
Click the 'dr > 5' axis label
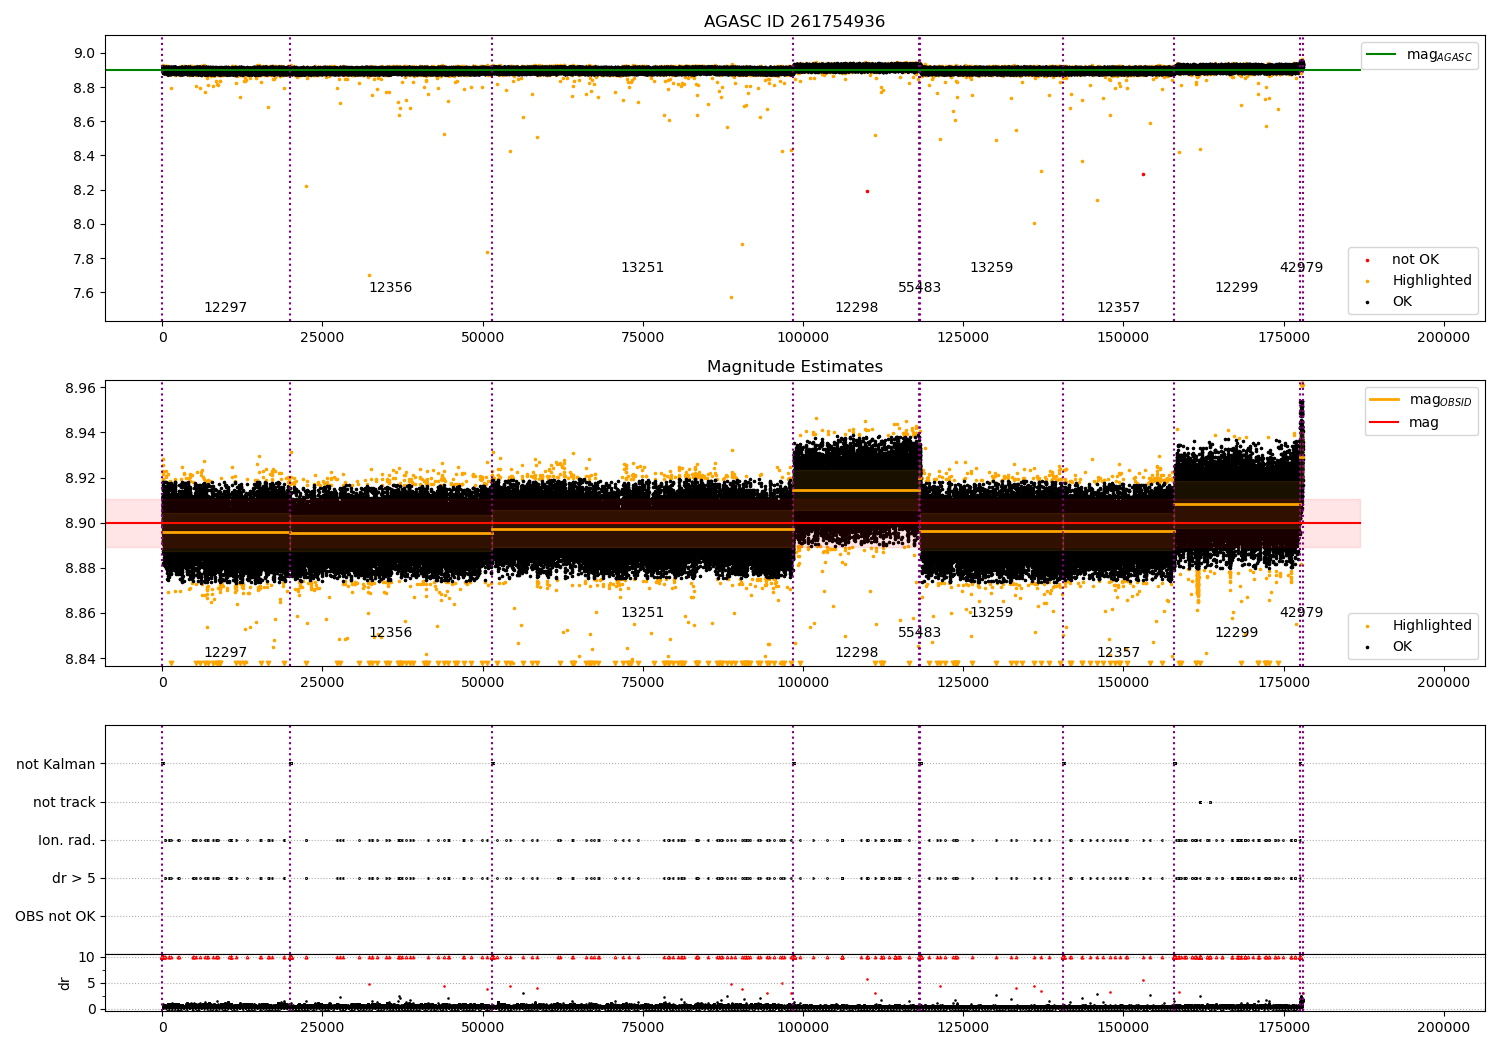[x=74, y=879]
